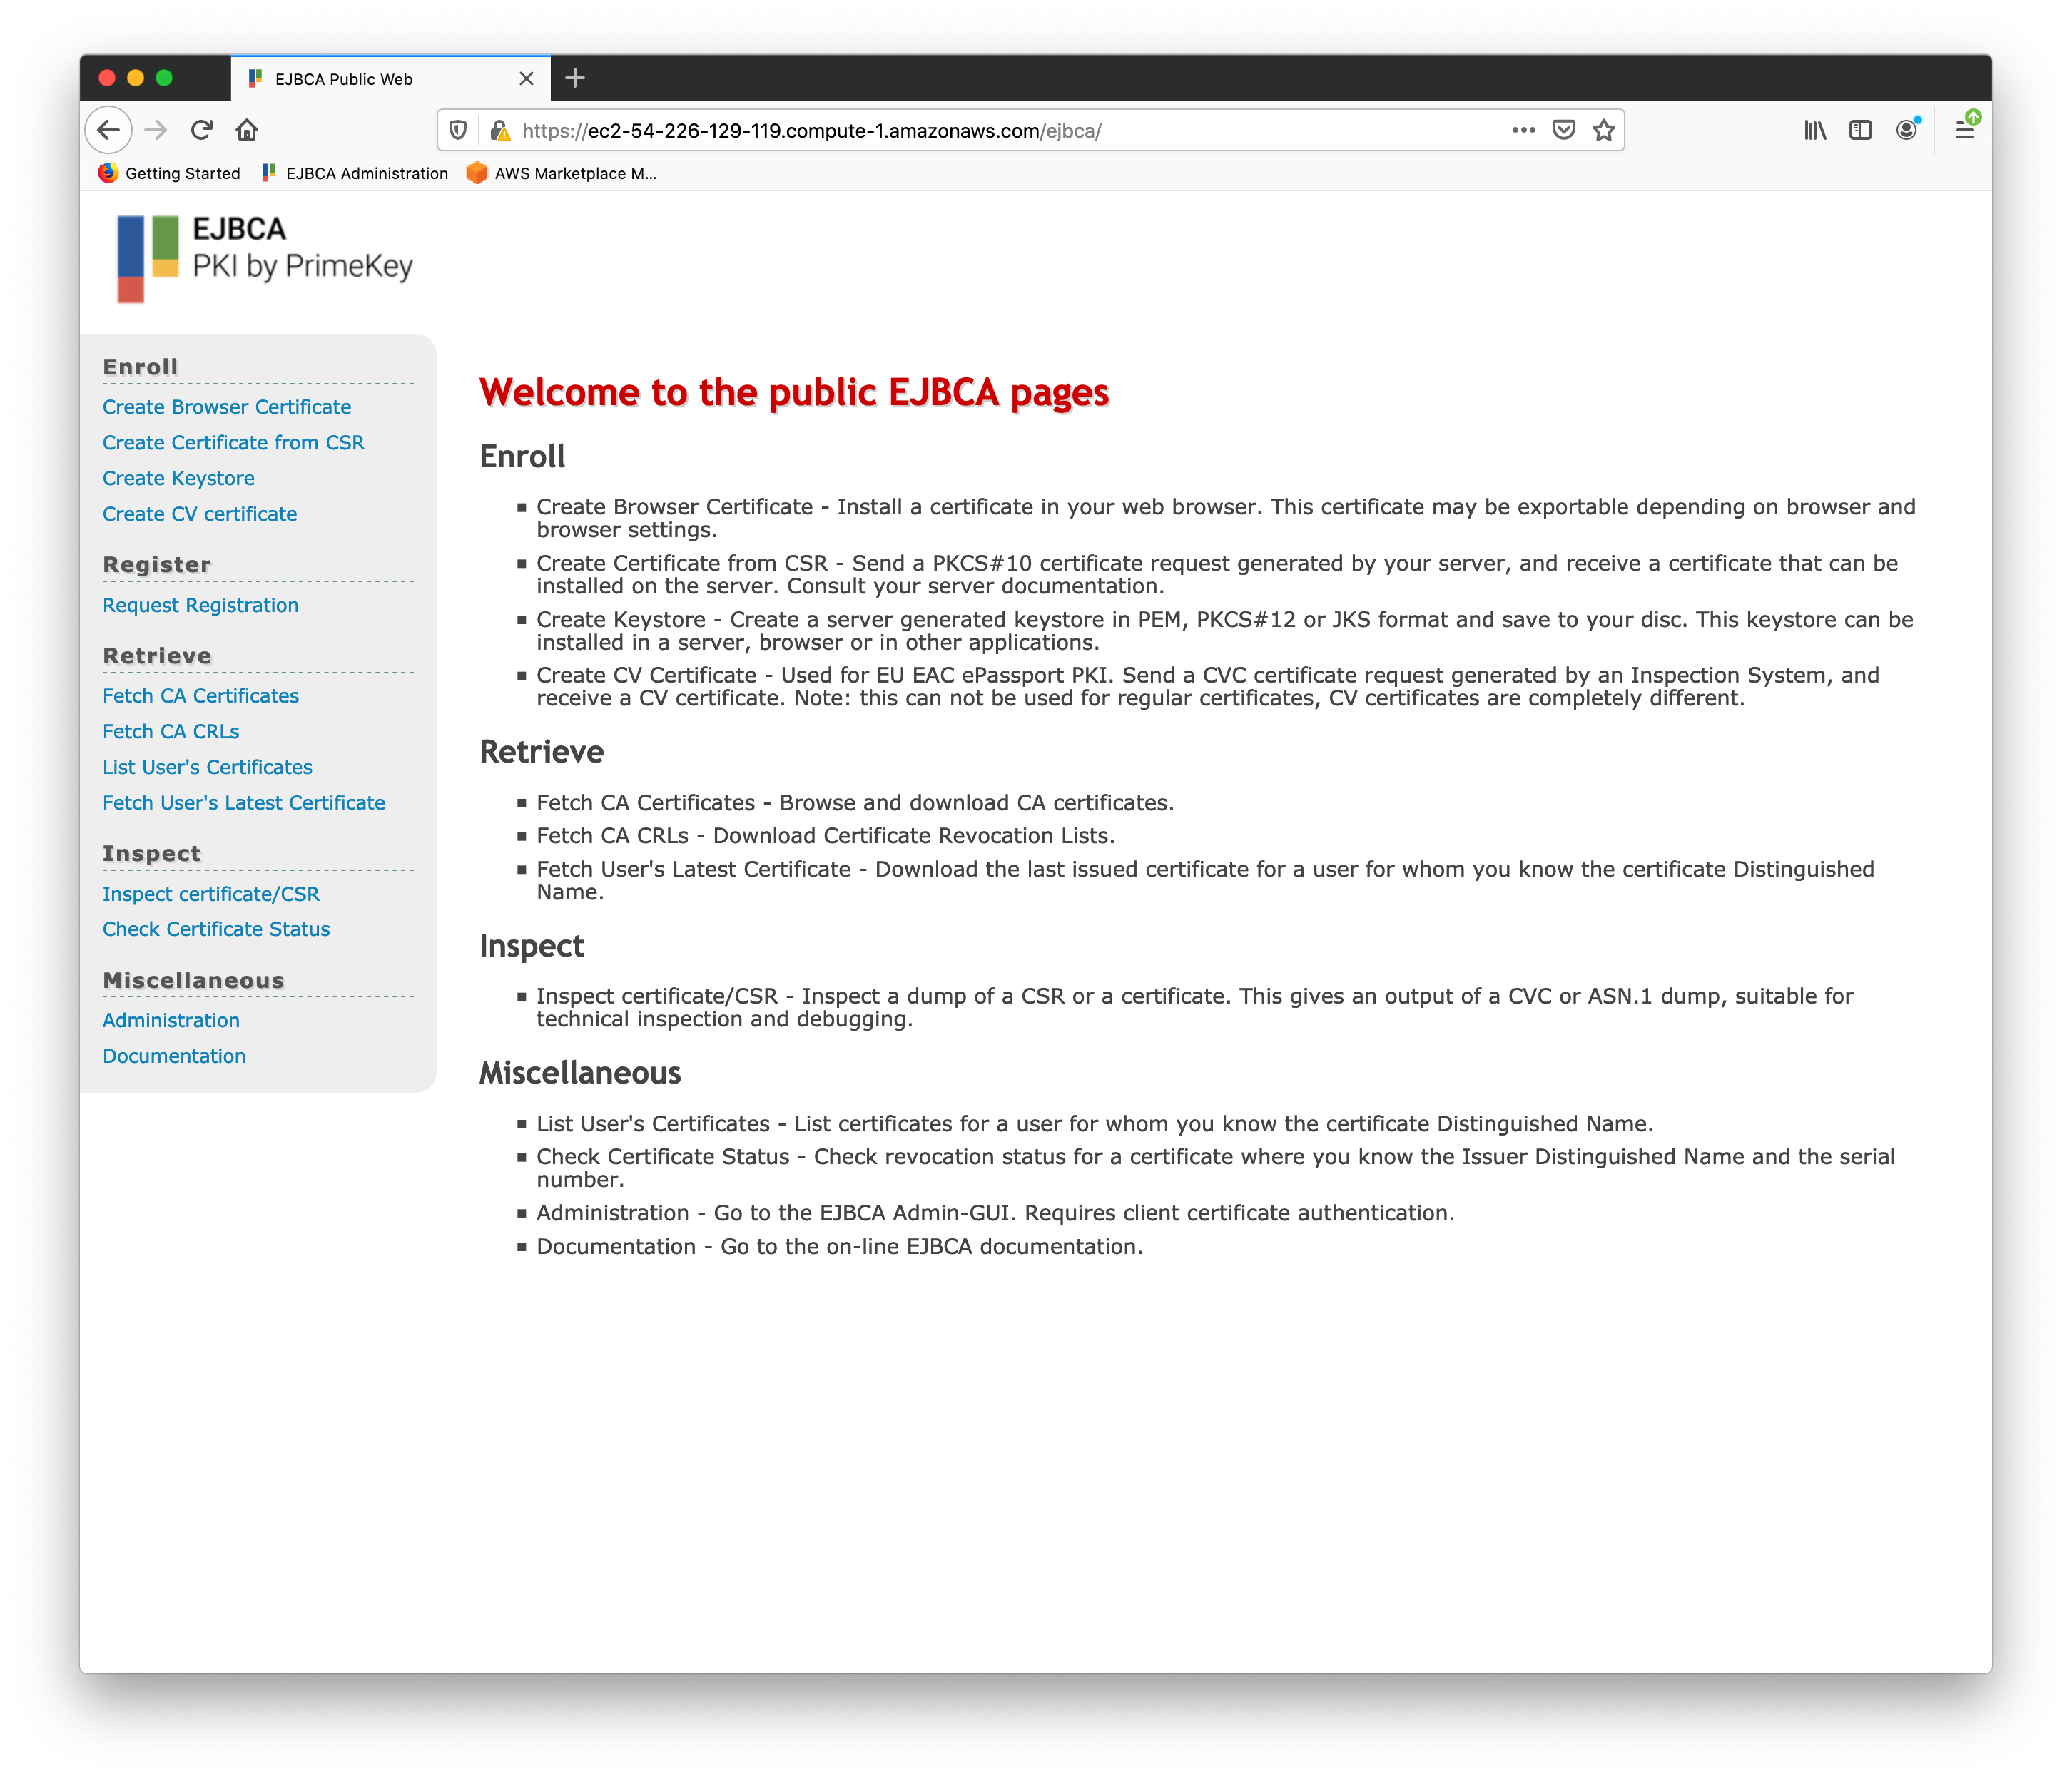
Task: Open the tracking protection shield icon
Action: [458, 131]
